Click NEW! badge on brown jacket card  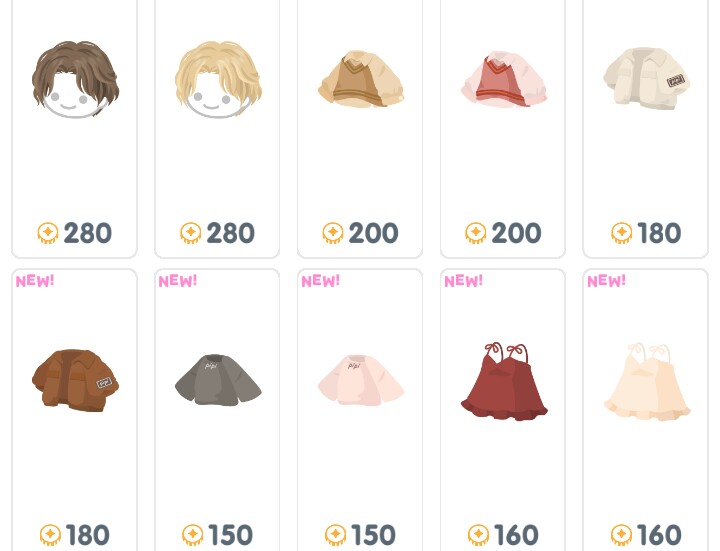(x=35, y=281)
